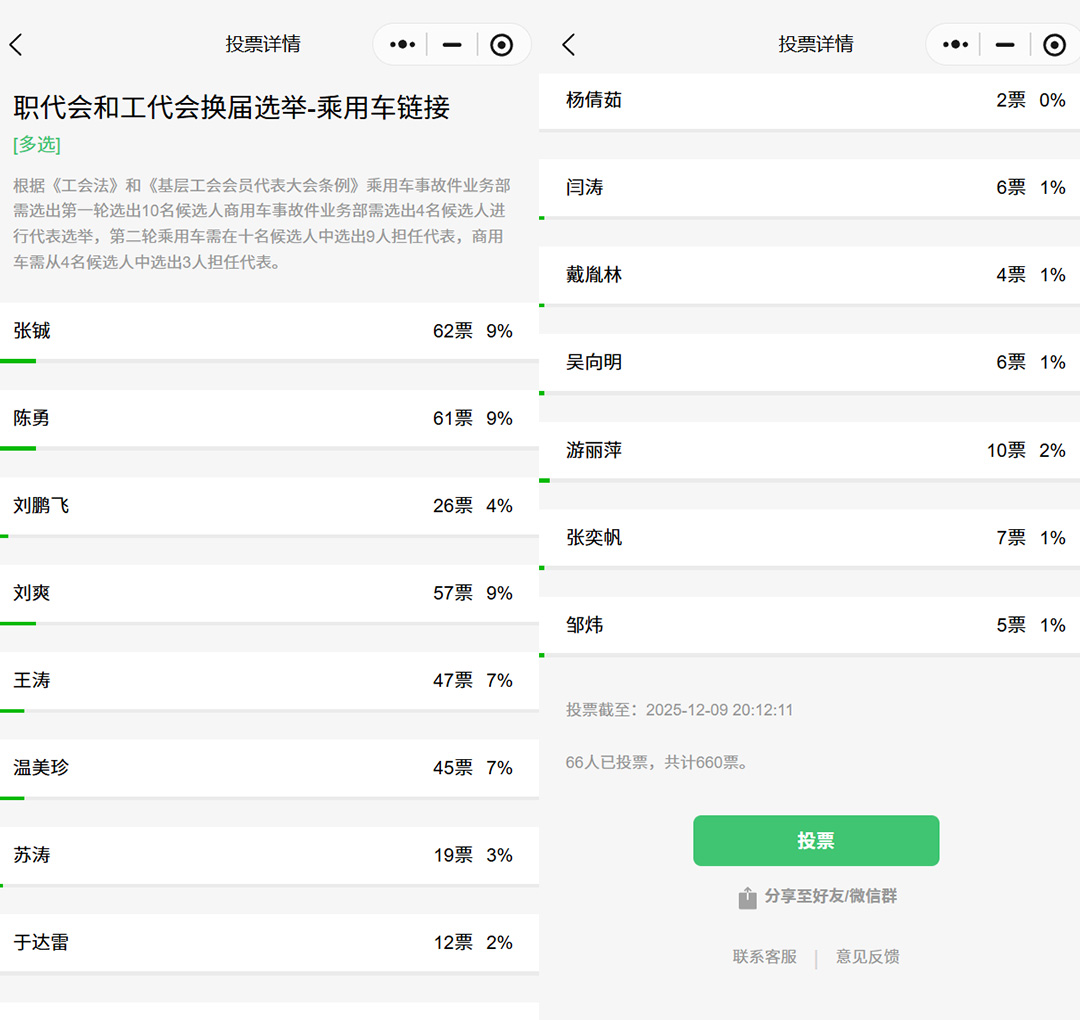This screenshot has height=1020, width=1080.
Task: Open three-dots menu on the right screen
Action: [x=954, y=44]
